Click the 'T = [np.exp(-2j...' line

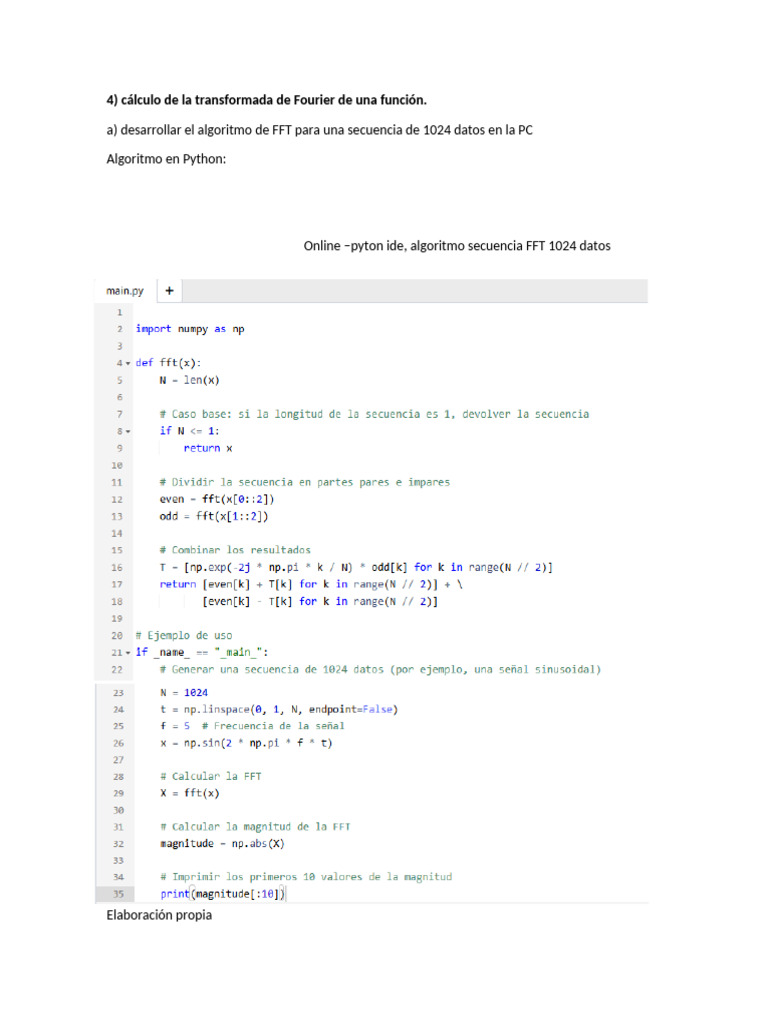[x=356, y=567]
